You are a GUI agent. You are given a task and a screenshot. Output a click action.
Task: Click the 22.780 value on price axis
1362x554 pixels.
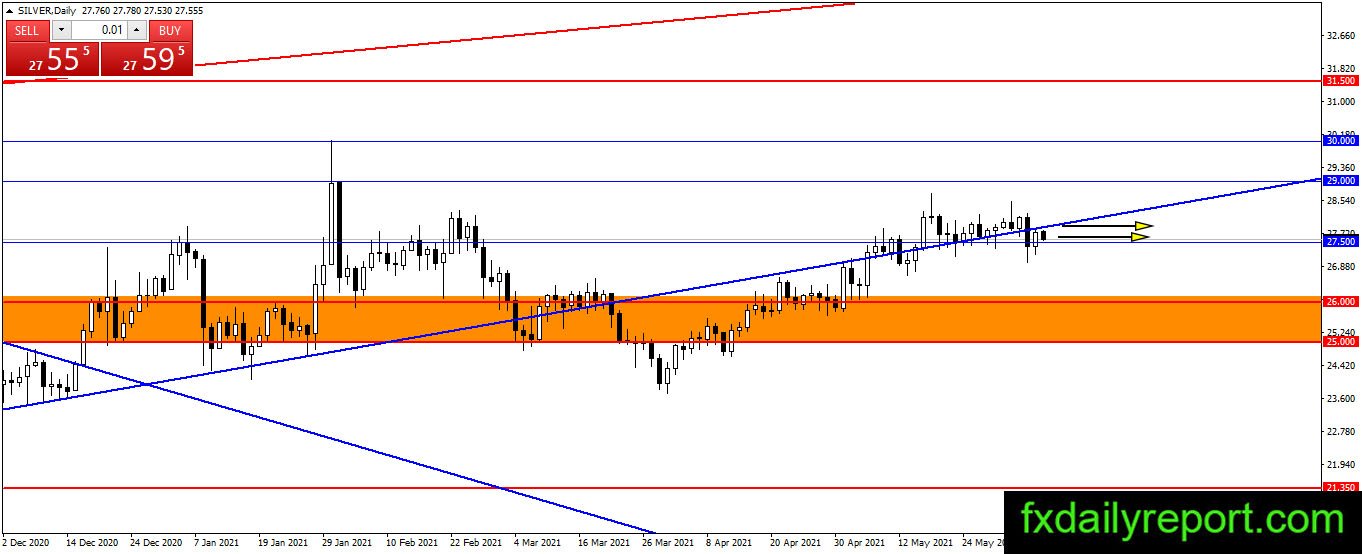click(x=1340, y=432)
